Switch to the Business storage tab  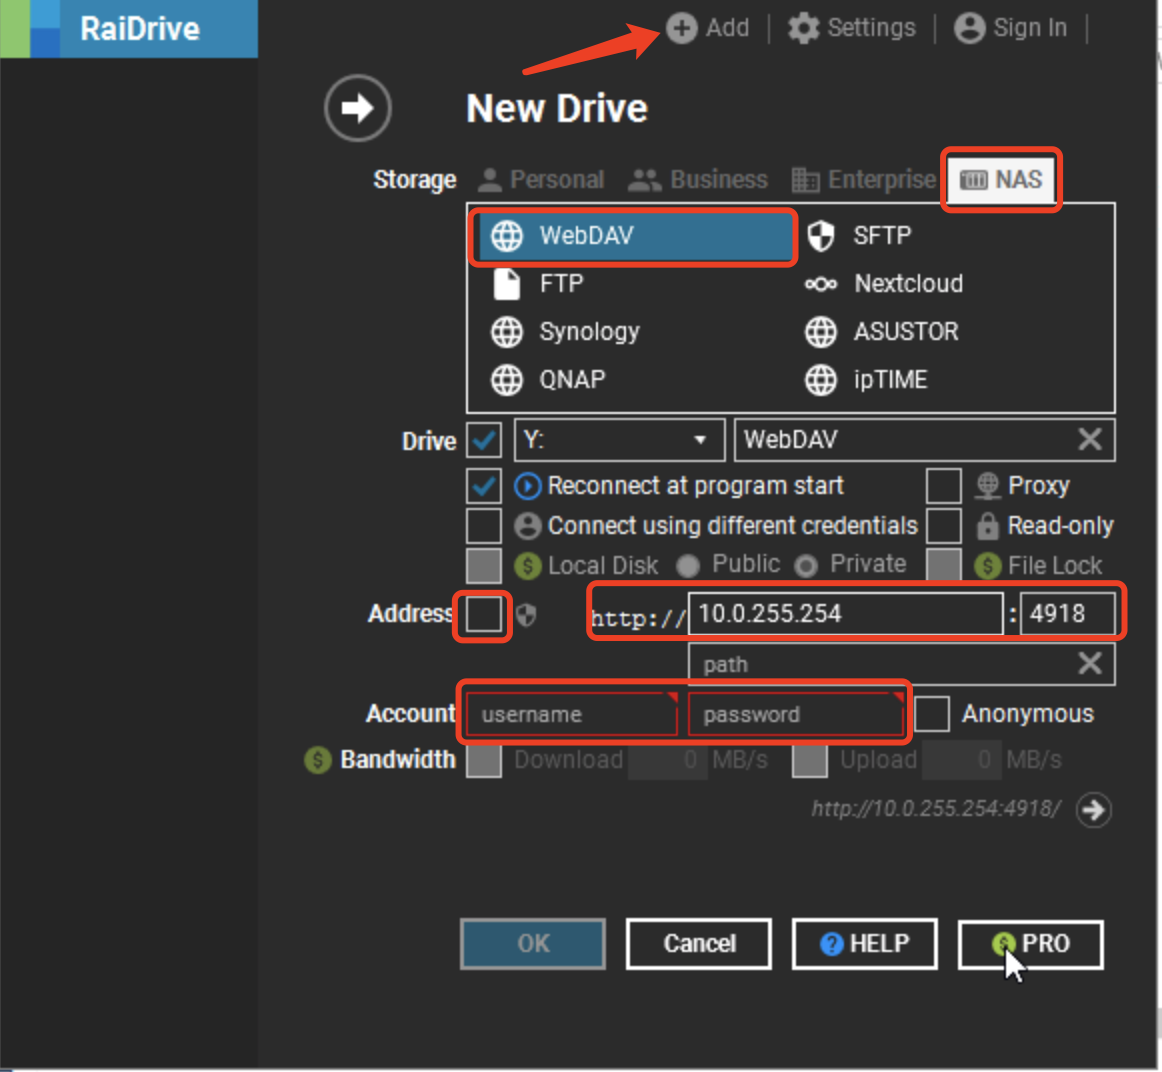698,179
